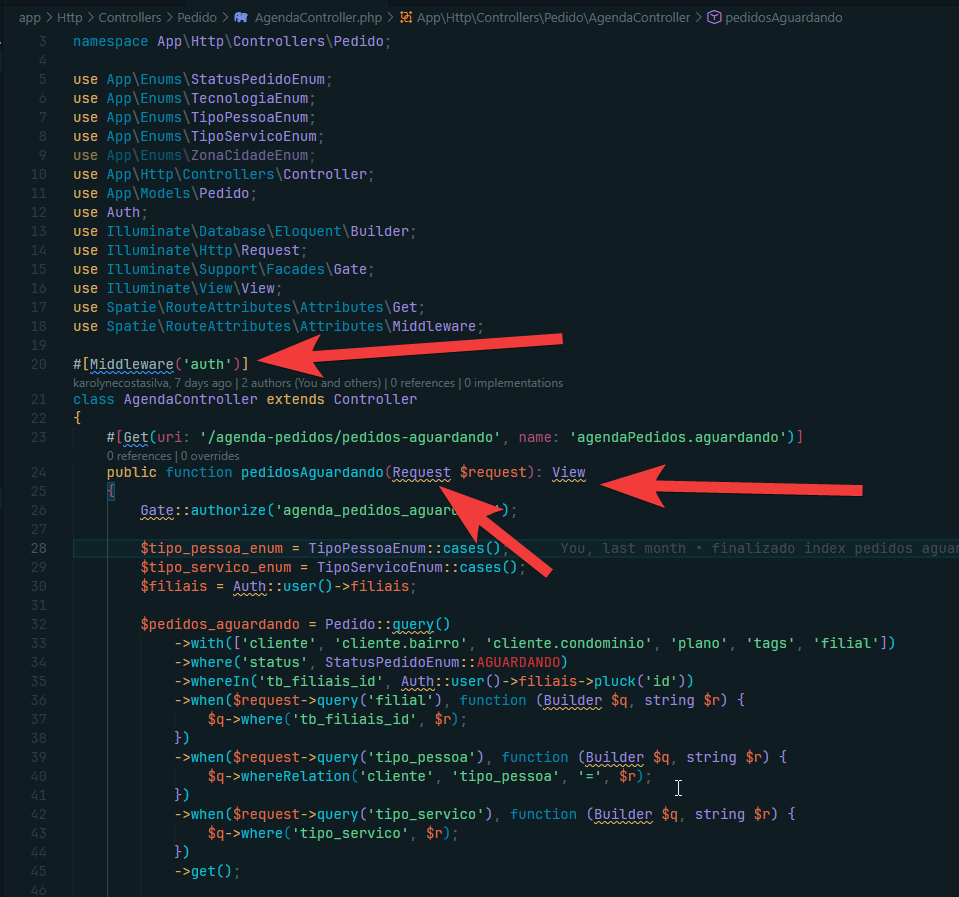Viewport: 959px width, 897px height.
Task: Click the method cube icon before pedidosAguardando
Action: [713, 17]
